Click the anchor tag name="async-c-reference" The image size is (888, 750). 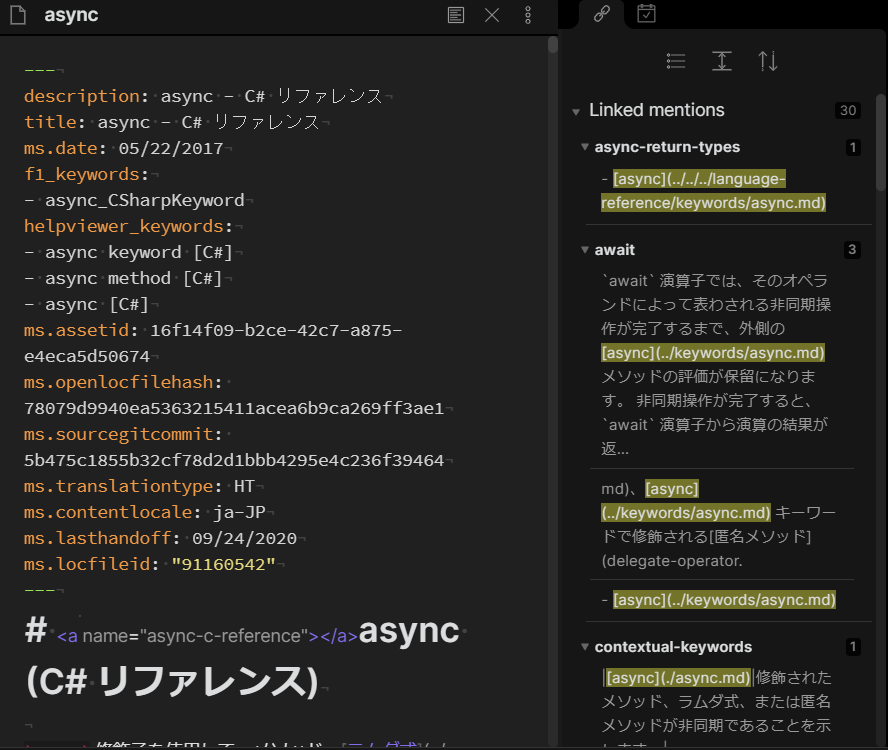click(x=207, y=636)
